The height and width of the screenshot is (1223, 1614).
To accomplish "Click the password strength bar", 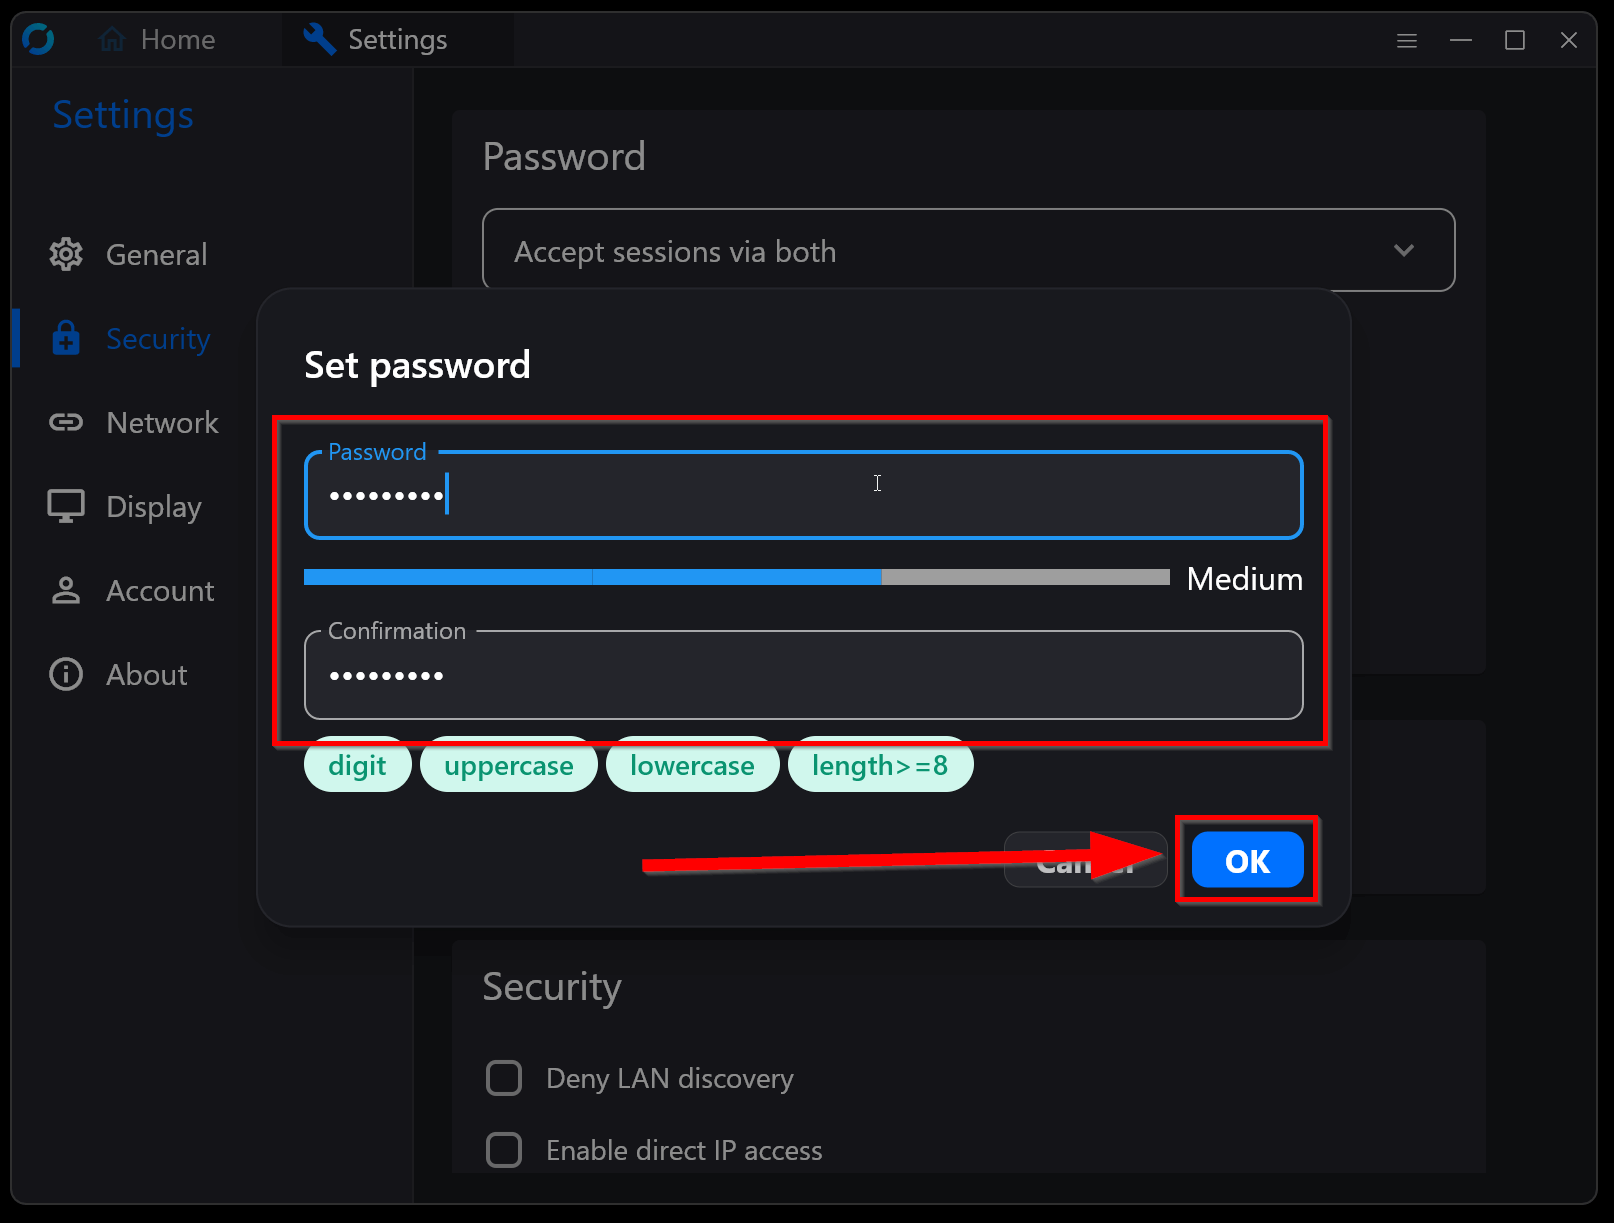I will point(736,577).
